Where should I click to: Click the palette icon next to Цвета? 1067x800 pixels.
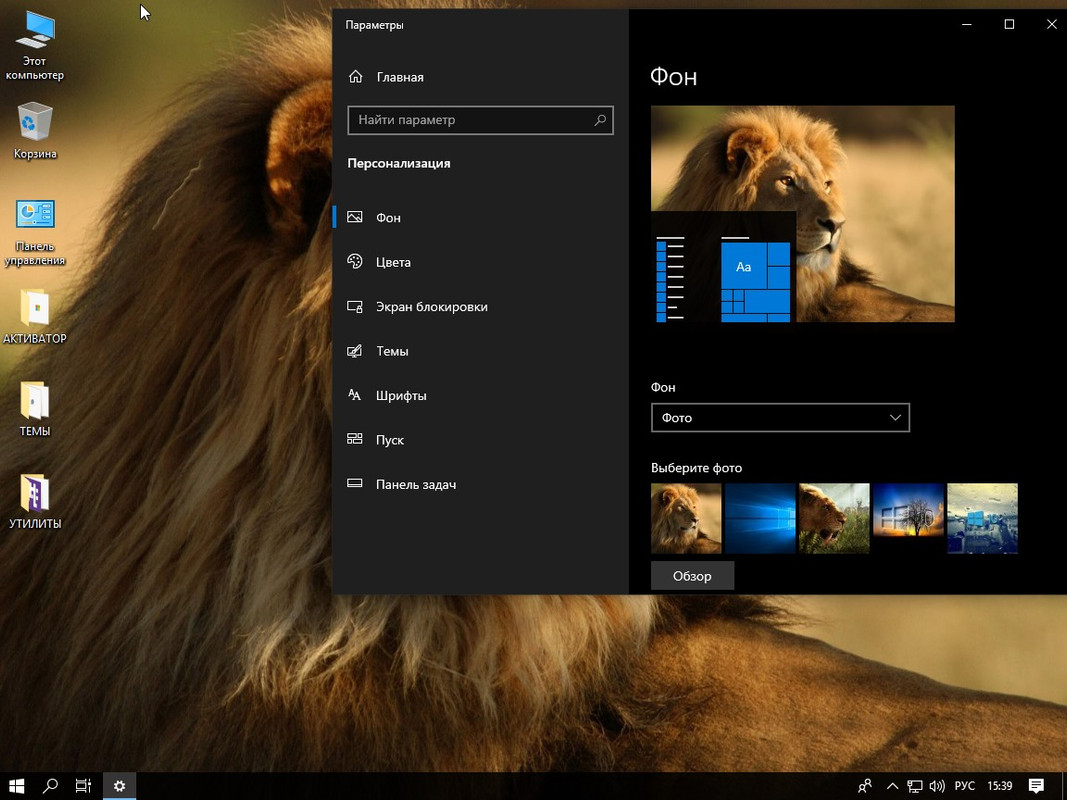pyautogui.click(x=355, y=261)
